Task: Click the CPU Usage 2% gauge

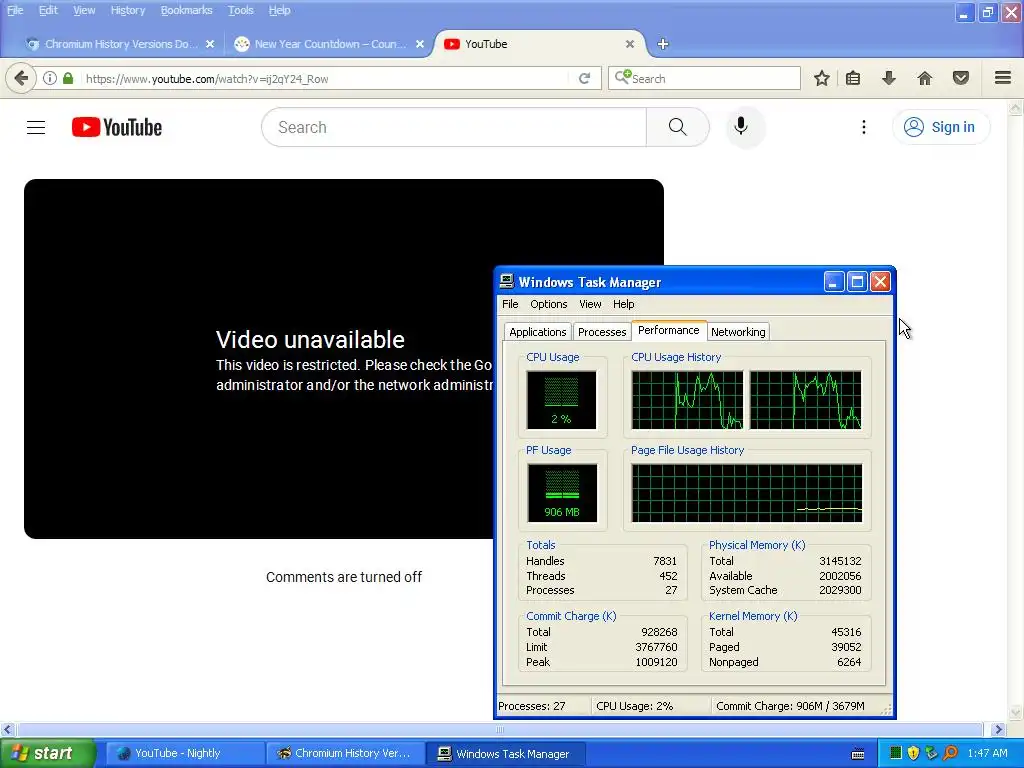Action: pyautogui.click(x=561, y=400)
